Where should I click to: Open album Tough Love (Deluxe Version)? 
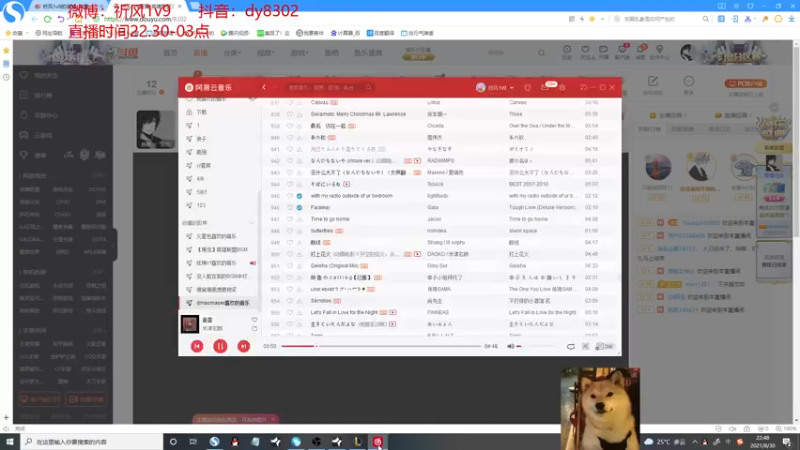click(x=542, y=208)
